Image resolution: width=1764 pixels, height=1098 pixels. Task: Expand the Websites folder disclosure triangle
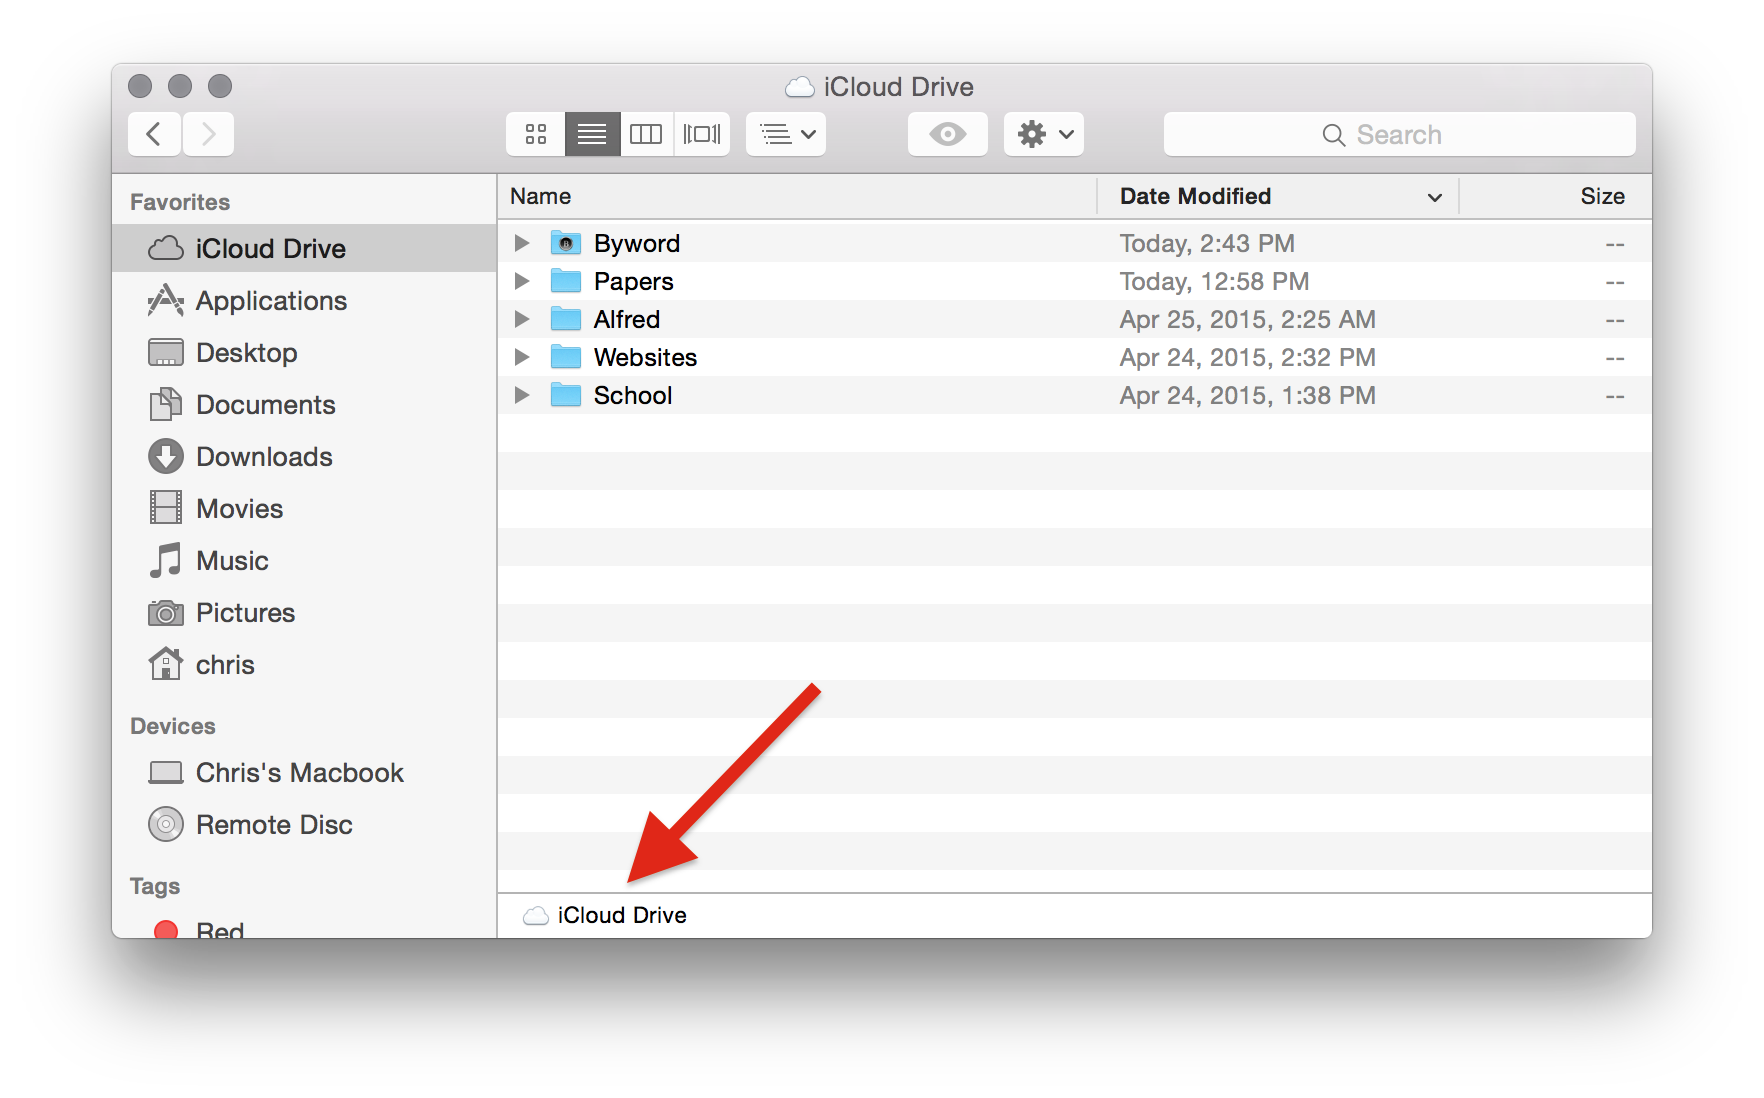(521, 357)
